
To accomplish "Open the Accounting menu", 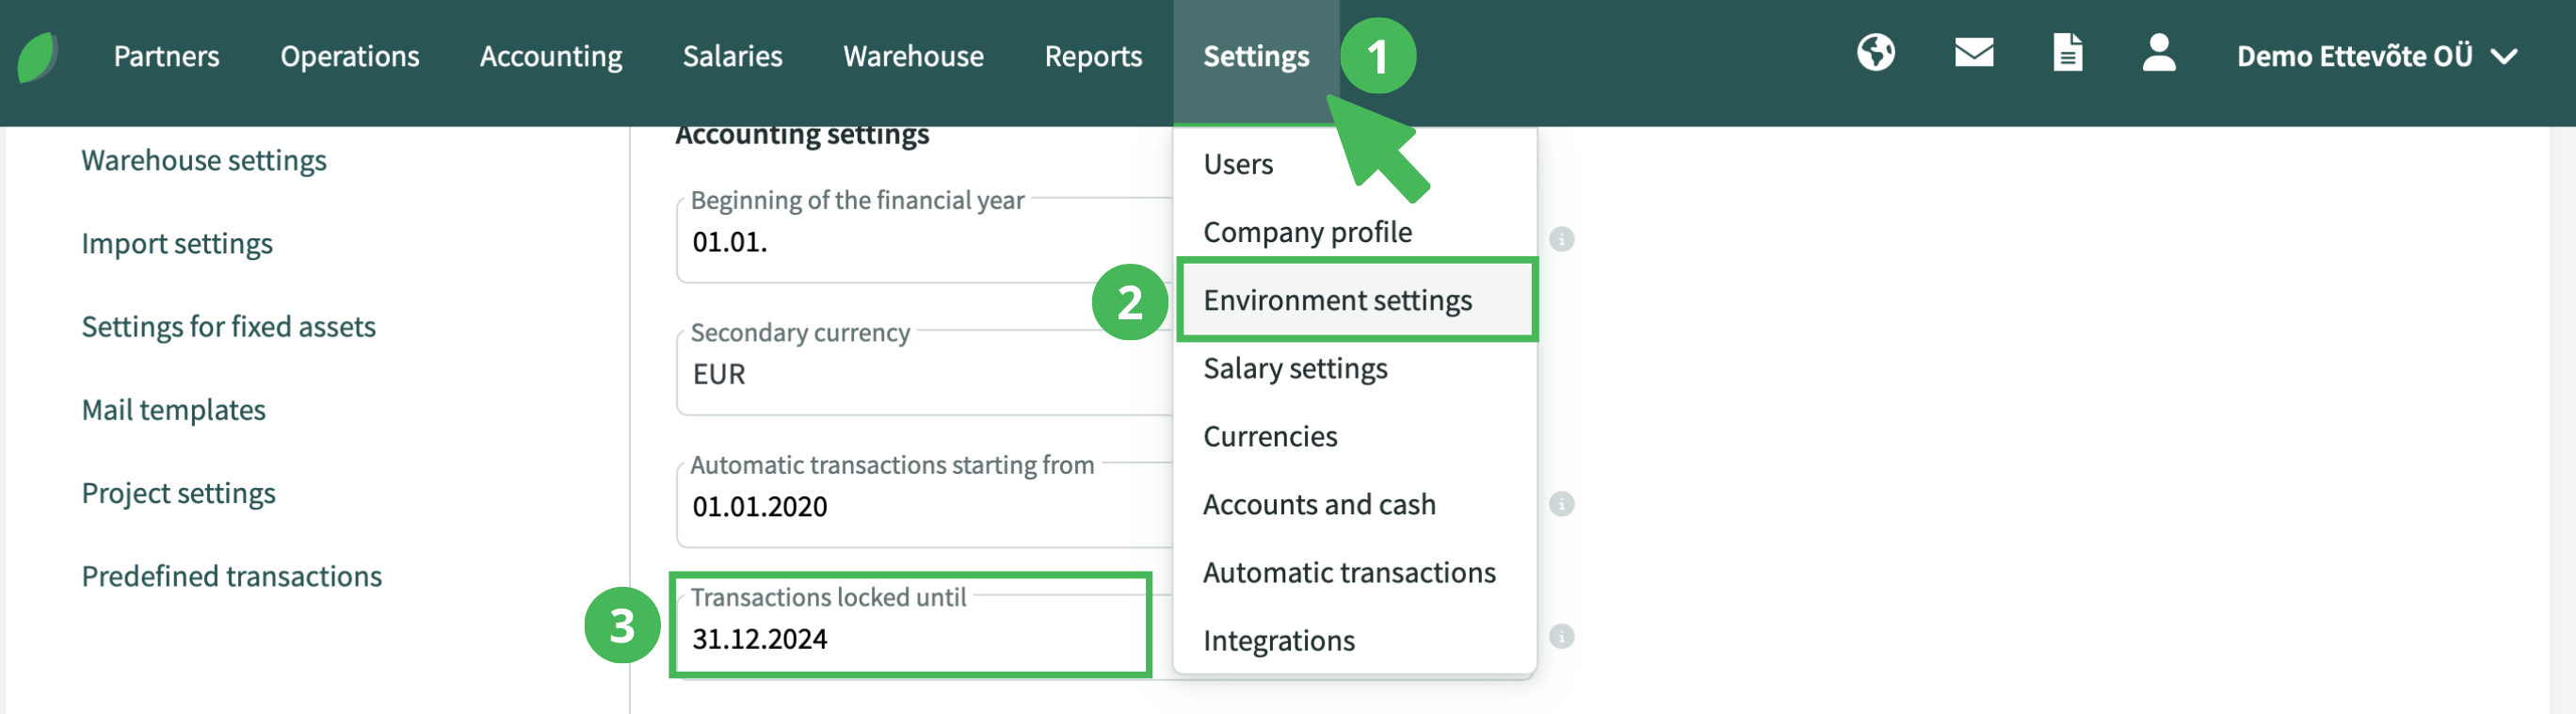I will [x=550, y=57].
